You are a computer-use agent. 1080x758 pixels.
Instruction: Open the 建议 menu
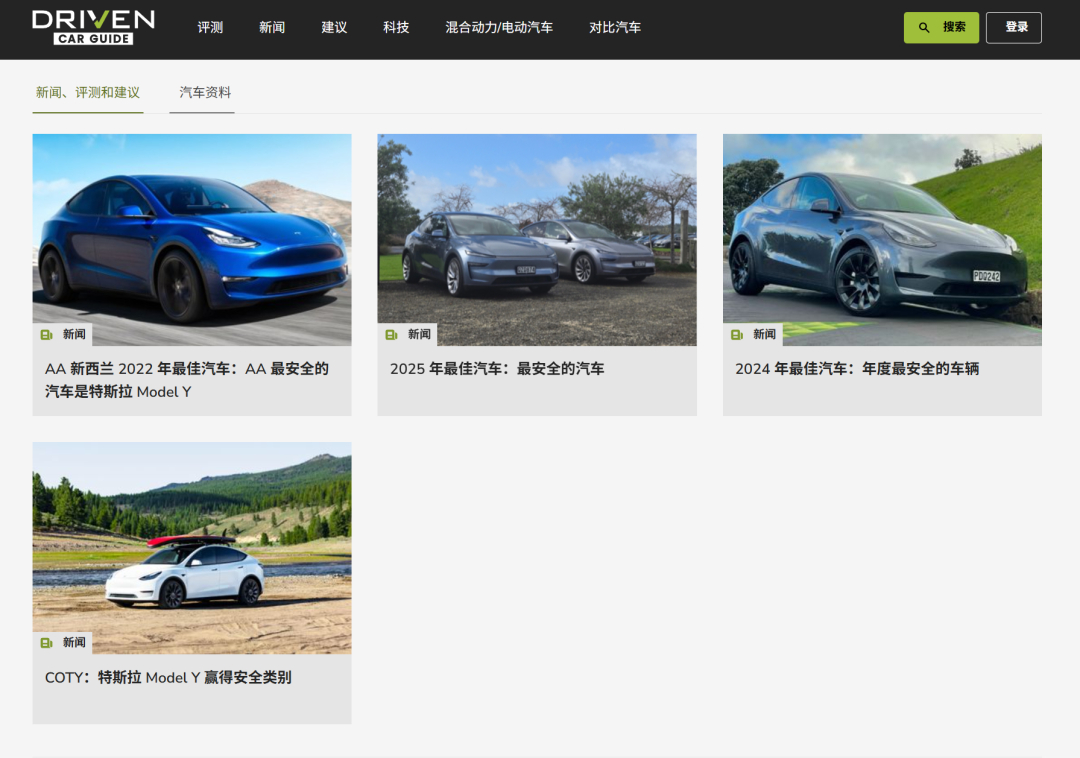tap(334, 28)
